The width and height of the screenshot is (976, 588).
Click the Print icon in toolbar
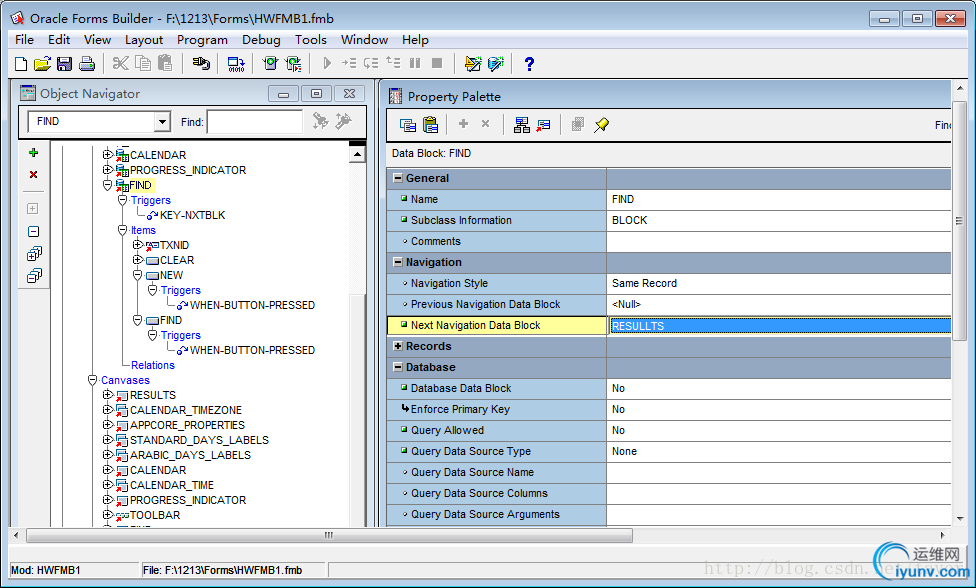[86, 64]
